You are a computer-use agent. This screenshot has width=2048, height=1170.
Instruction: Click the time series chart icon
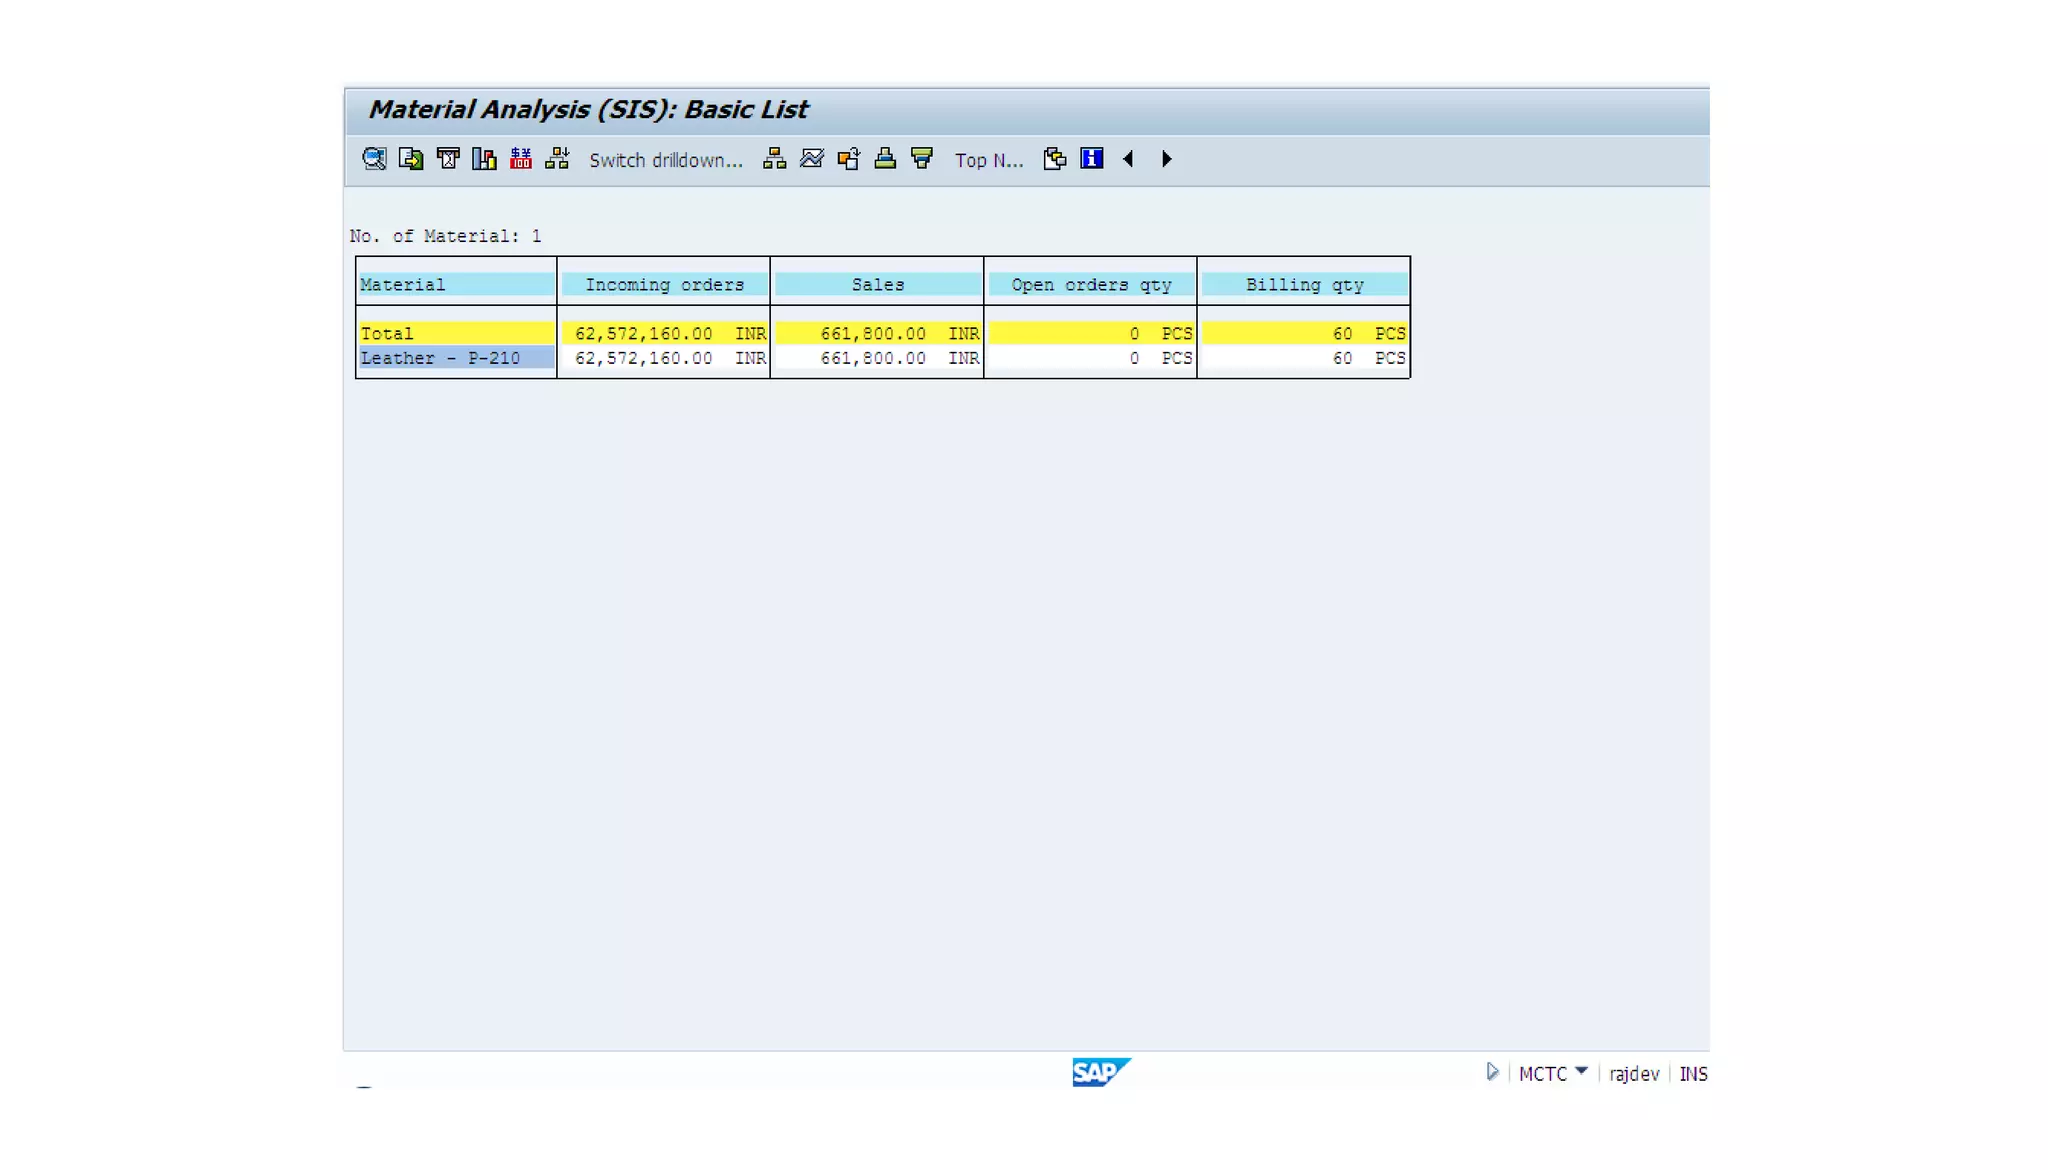pyautogui.click(x=812, y=159)
